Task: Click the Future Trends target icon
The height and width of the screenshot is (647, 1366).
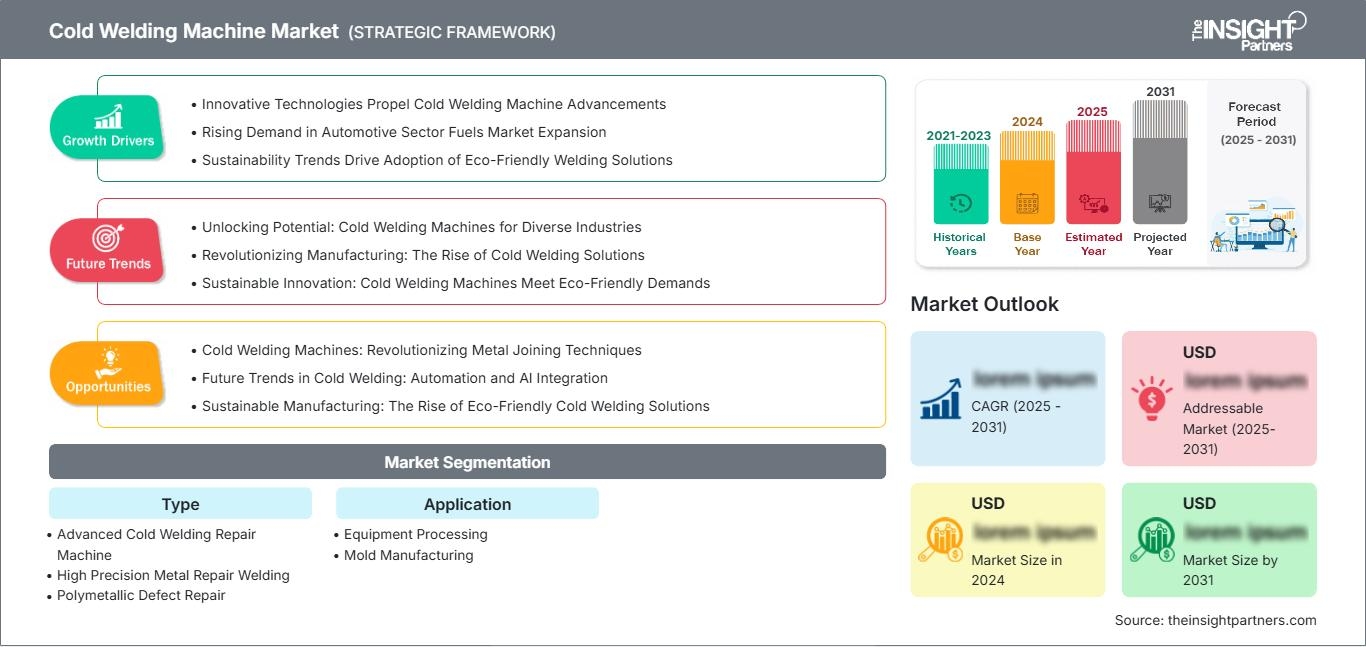Action: (x=108, y=239)
